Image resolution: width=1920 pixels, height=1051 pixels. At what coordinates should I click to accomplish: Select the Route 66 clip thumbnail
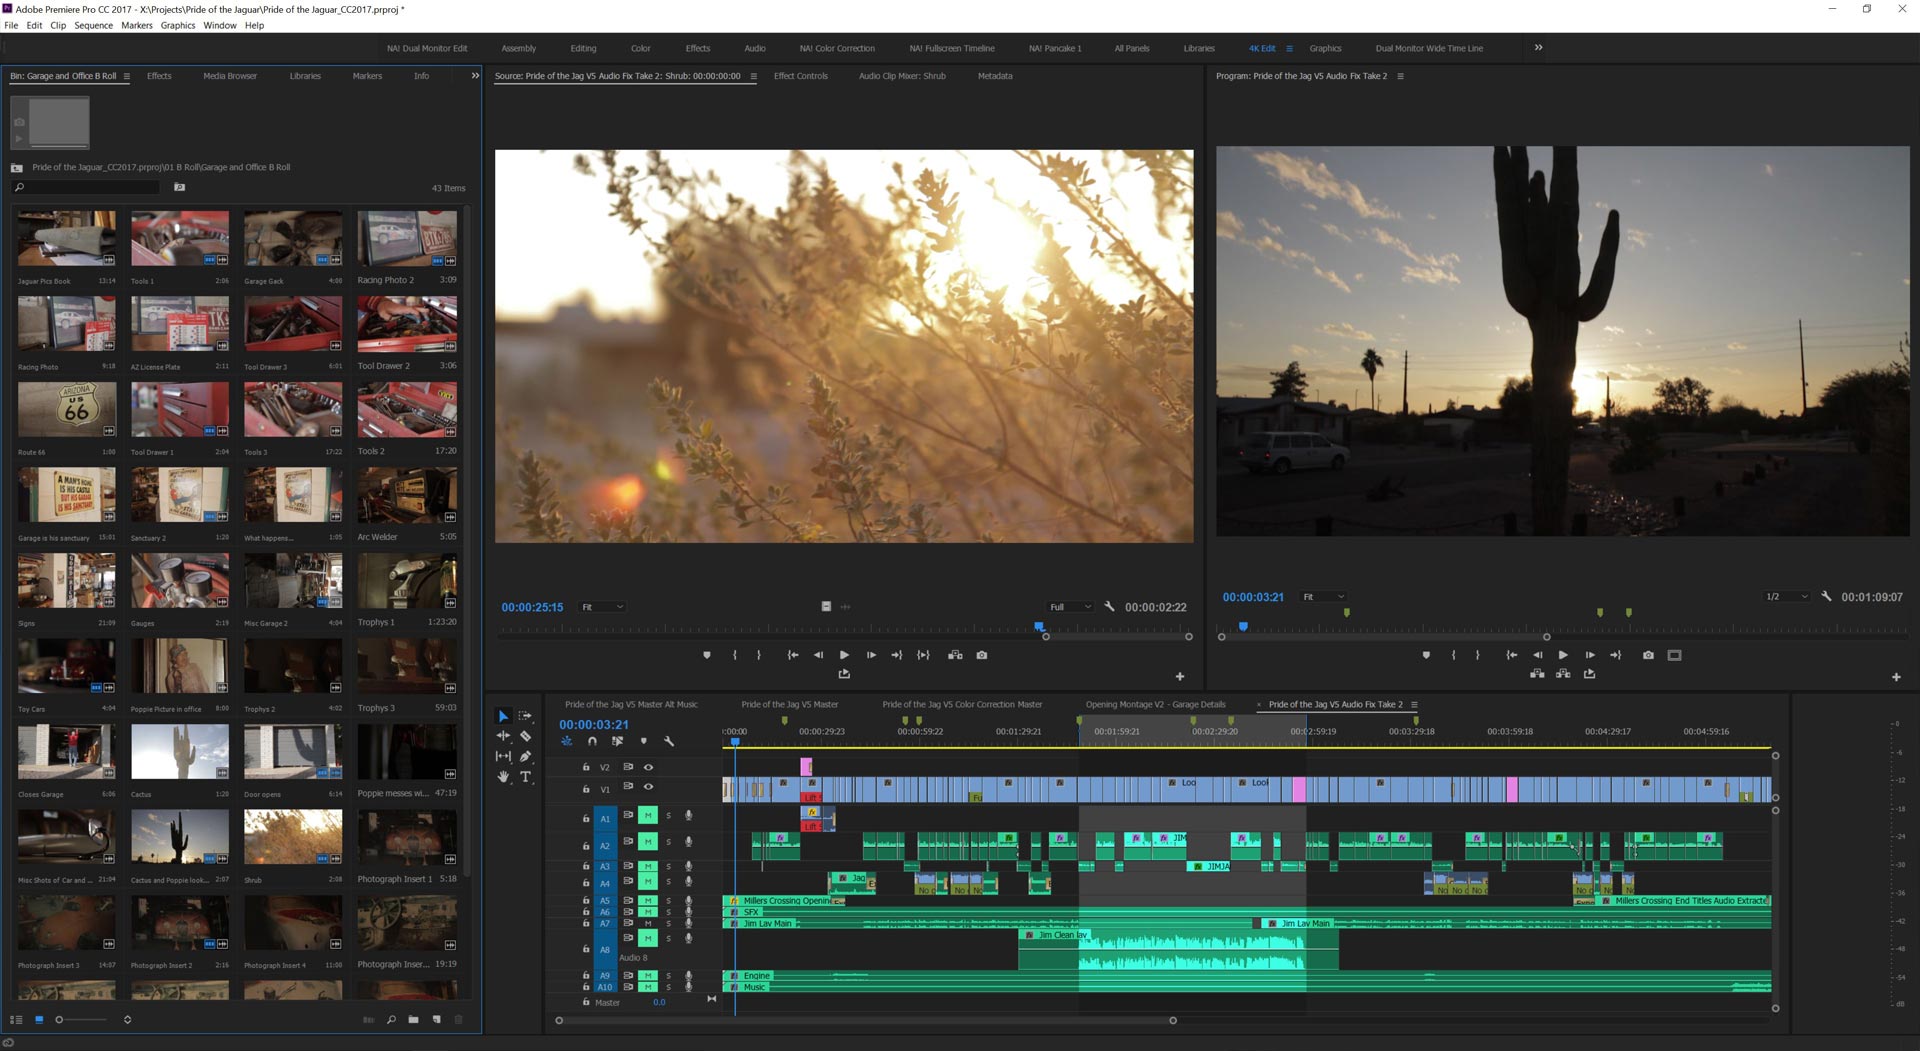(66, 410)
